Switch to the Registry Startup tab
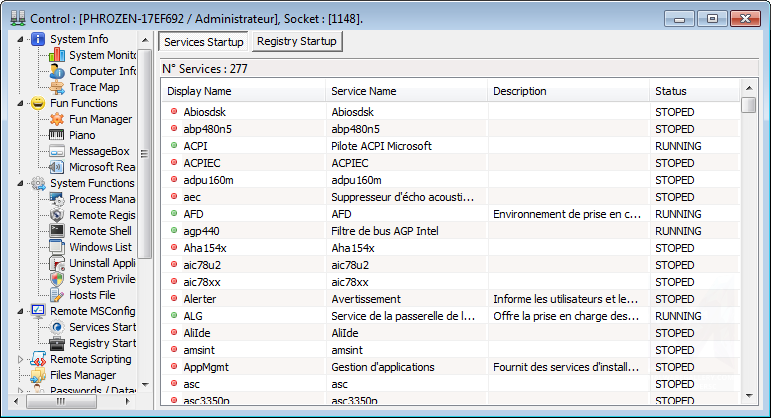 tap(297, 41)
